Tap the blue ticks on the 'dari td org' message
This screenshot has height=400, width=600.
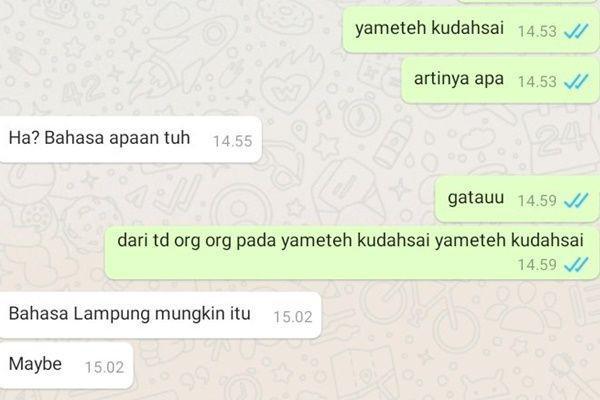pyautogui.click(x=576, y=264)
